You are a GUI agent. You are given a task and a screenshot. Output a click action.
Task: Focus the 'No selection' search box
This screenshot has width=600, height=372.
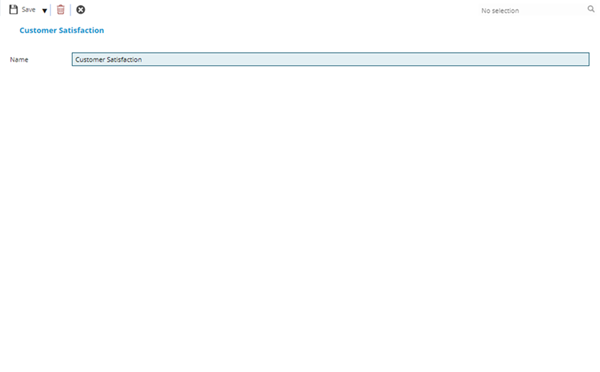tap(533, 10)
